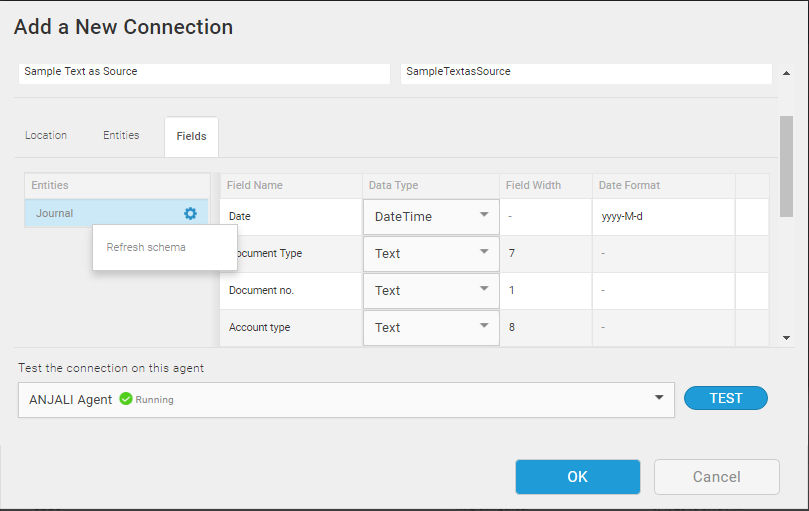Open Data Type dropdown for Document no.
Image resolution: width=809 pixels, height=511 pixels.
pyautogui.click(x=431, y=290)
